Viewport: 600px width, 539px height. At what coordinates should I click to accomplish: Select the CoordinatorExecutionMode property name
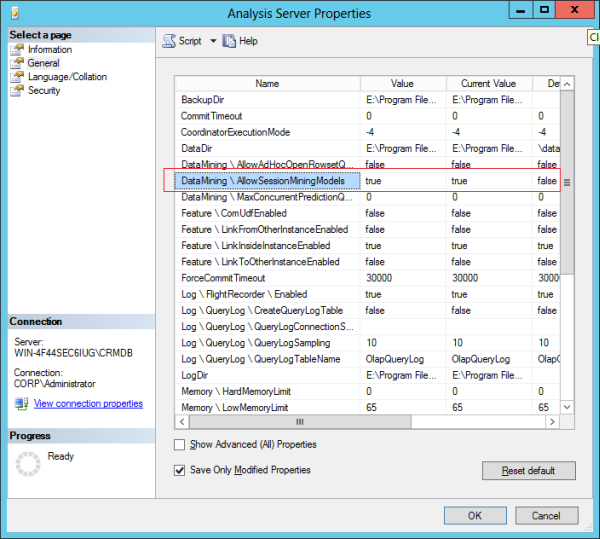click(235, 132)
